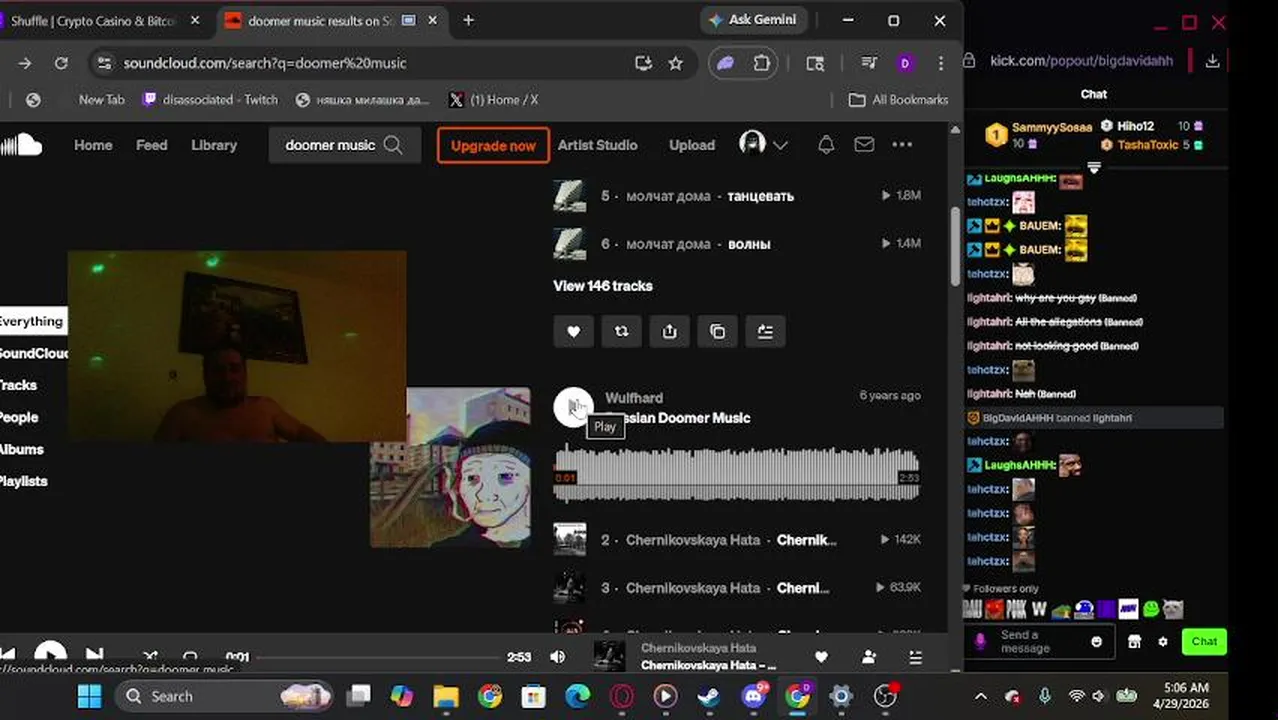Screen dimensions: 1278x720
Task: Toggle shuffle in the player bar
Action: (x=150, y=657)
